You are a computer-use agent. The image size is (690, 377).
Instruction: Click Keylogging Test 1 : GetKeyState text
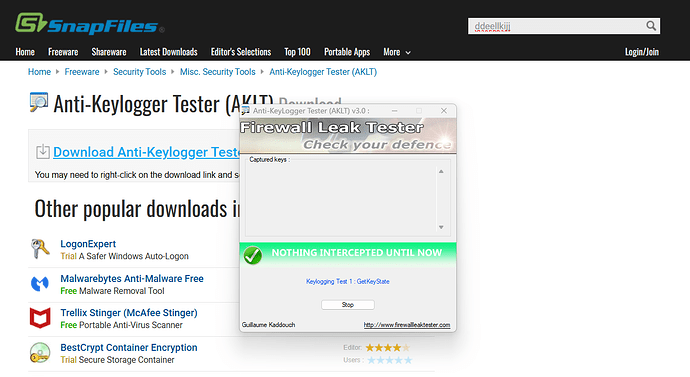point(348,282)
